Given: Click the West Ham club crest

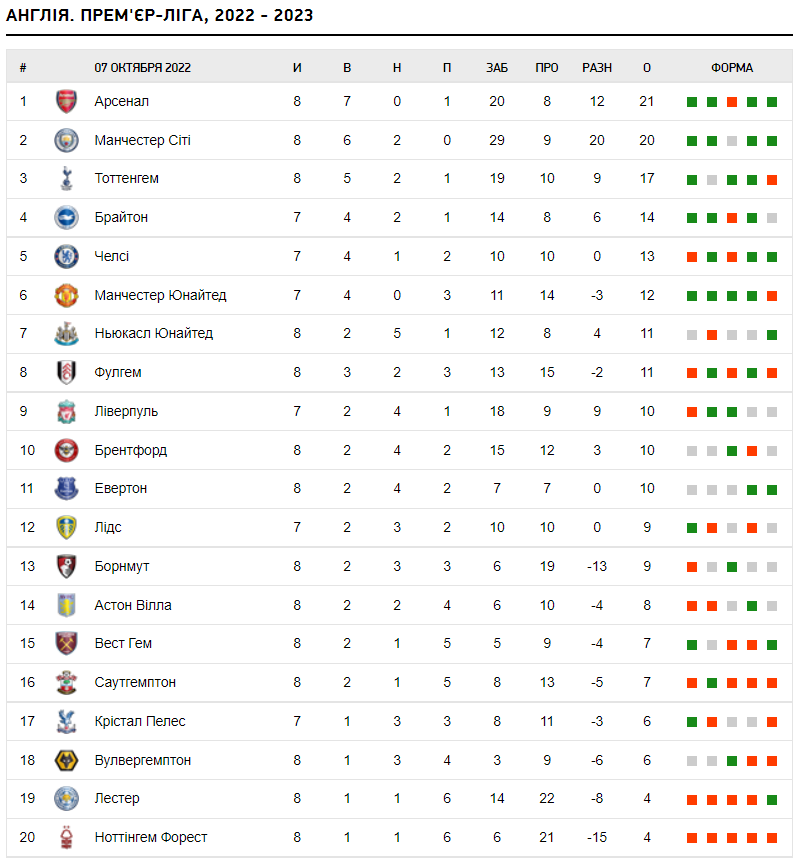Looking at the screenshot, I should pos(66,644).
